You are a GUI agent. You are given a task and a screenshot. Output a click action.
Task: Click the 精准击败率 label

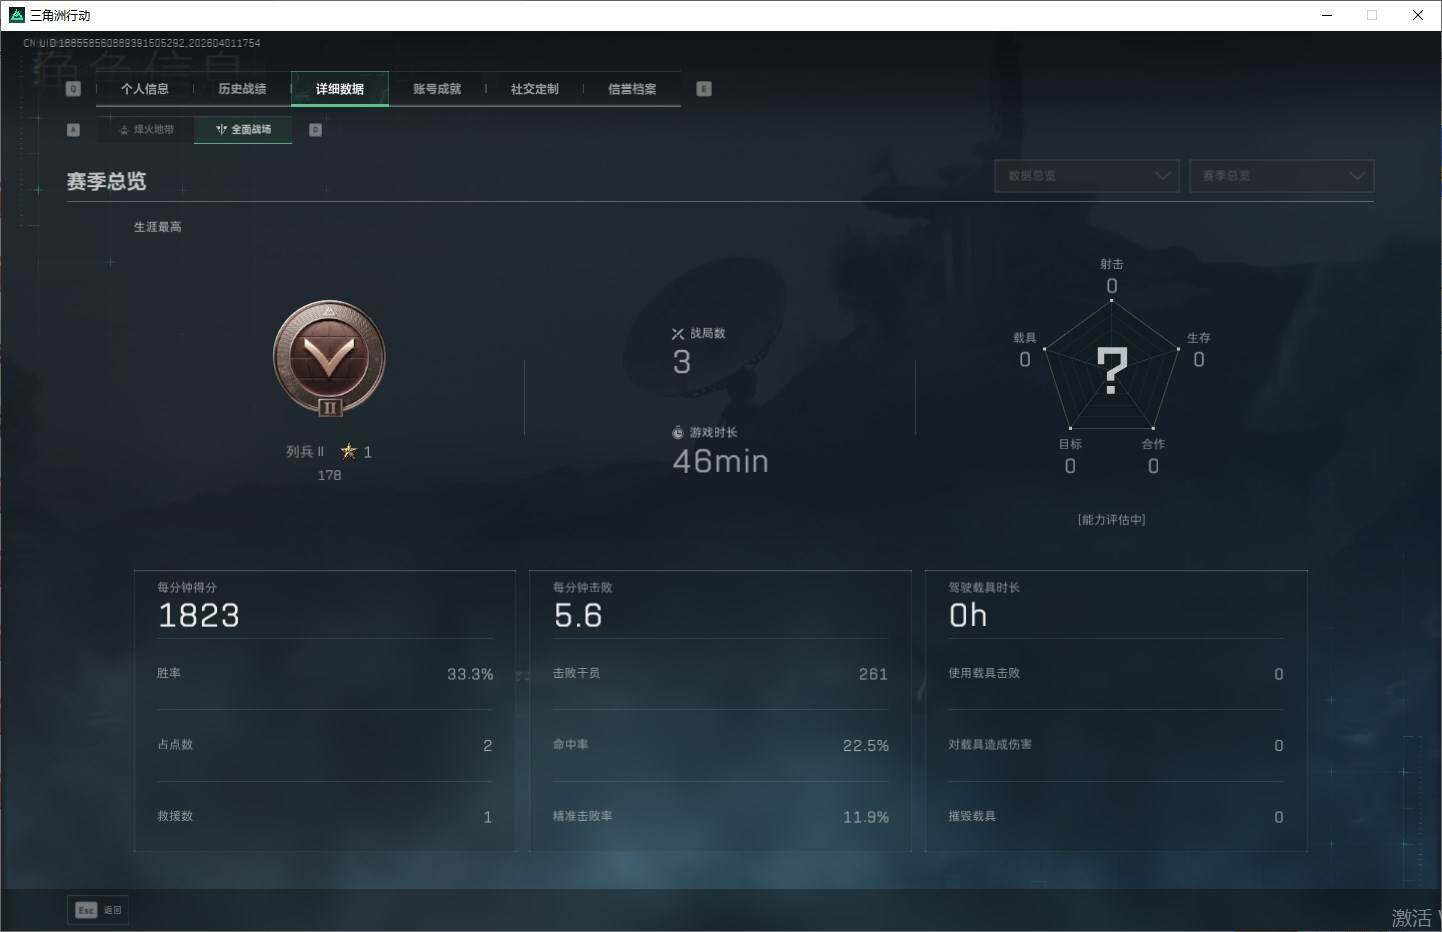click(x=583, y=817)
